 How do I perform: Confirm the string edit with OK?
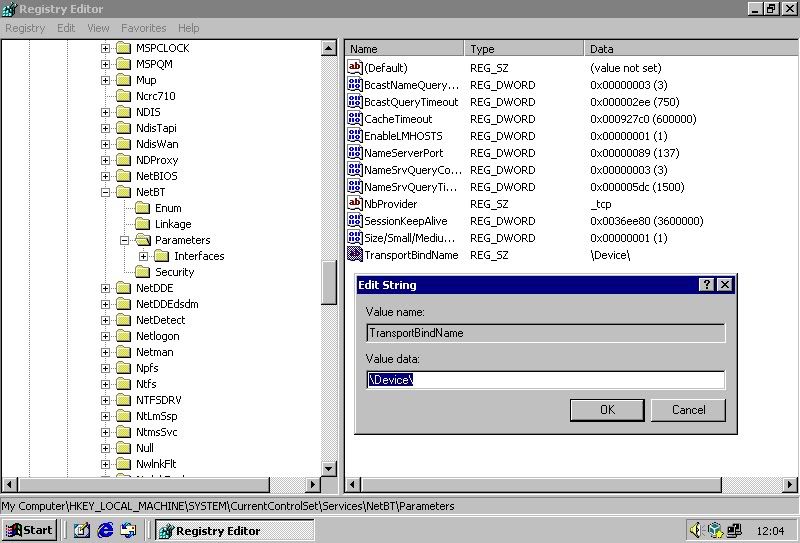coord(607,410)
